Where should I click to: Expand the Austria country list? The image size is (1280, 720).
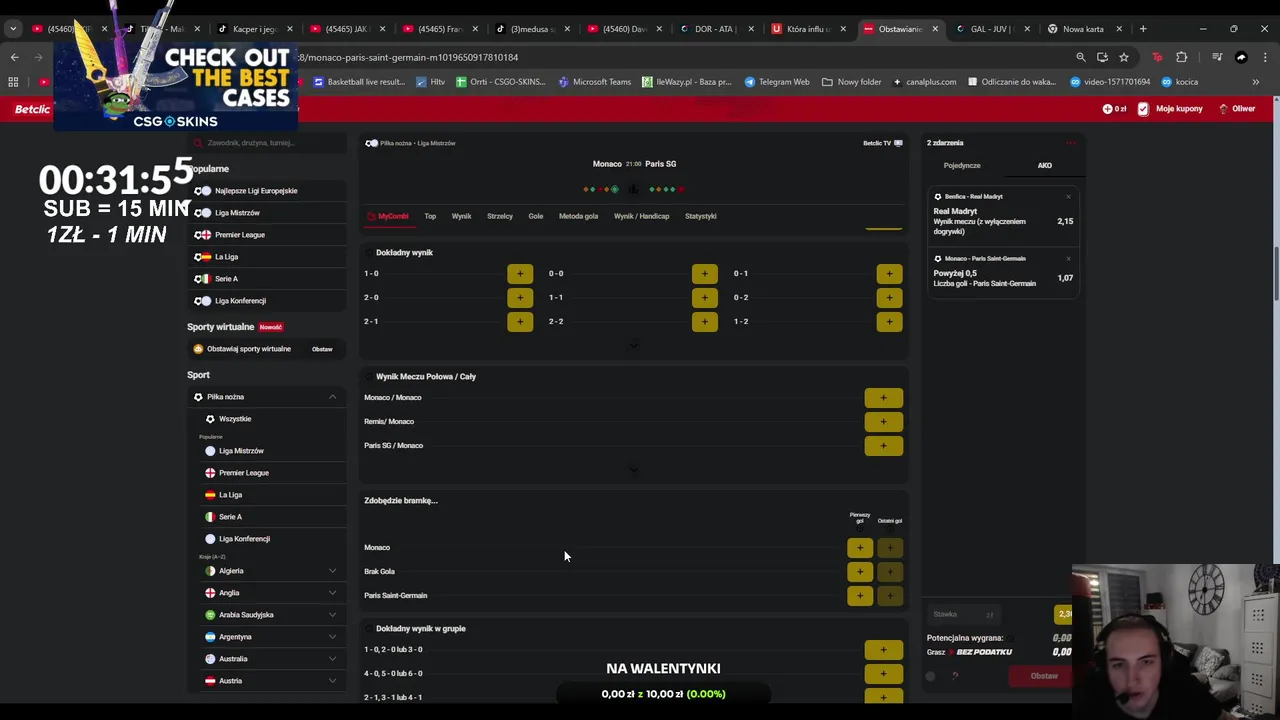332,681
